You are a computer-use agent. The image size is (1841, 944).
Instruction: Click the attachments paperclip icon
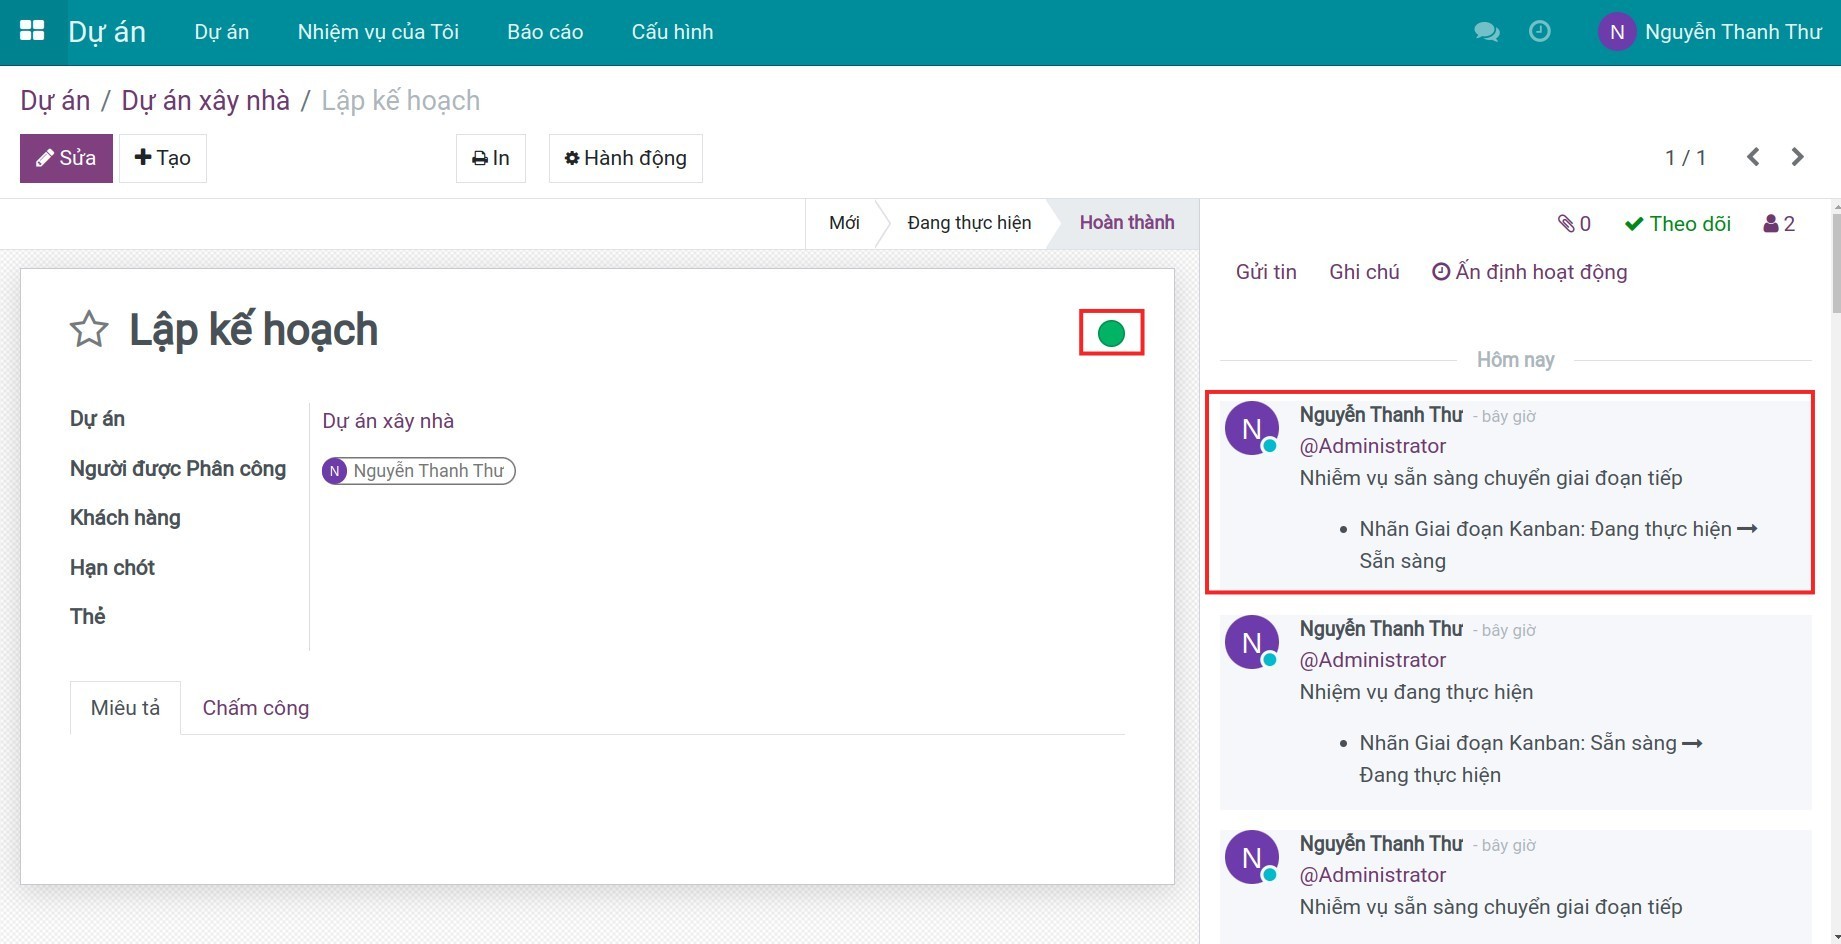[x=1573, y=224]
